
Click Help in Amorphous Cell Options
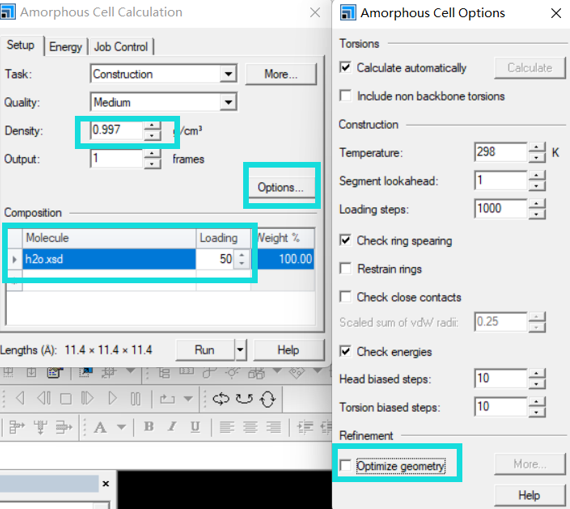pyautogui.click(x=529, y=495)
